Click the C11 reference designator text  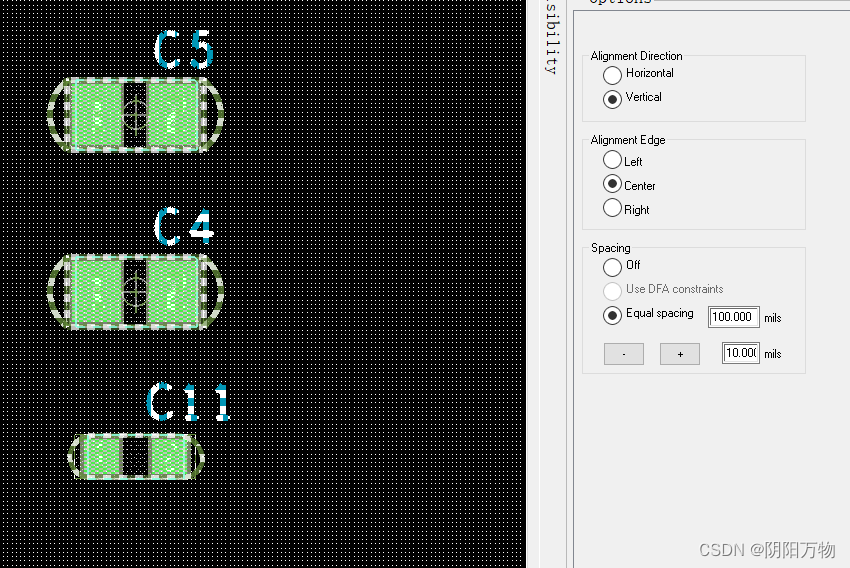[188, 402]
